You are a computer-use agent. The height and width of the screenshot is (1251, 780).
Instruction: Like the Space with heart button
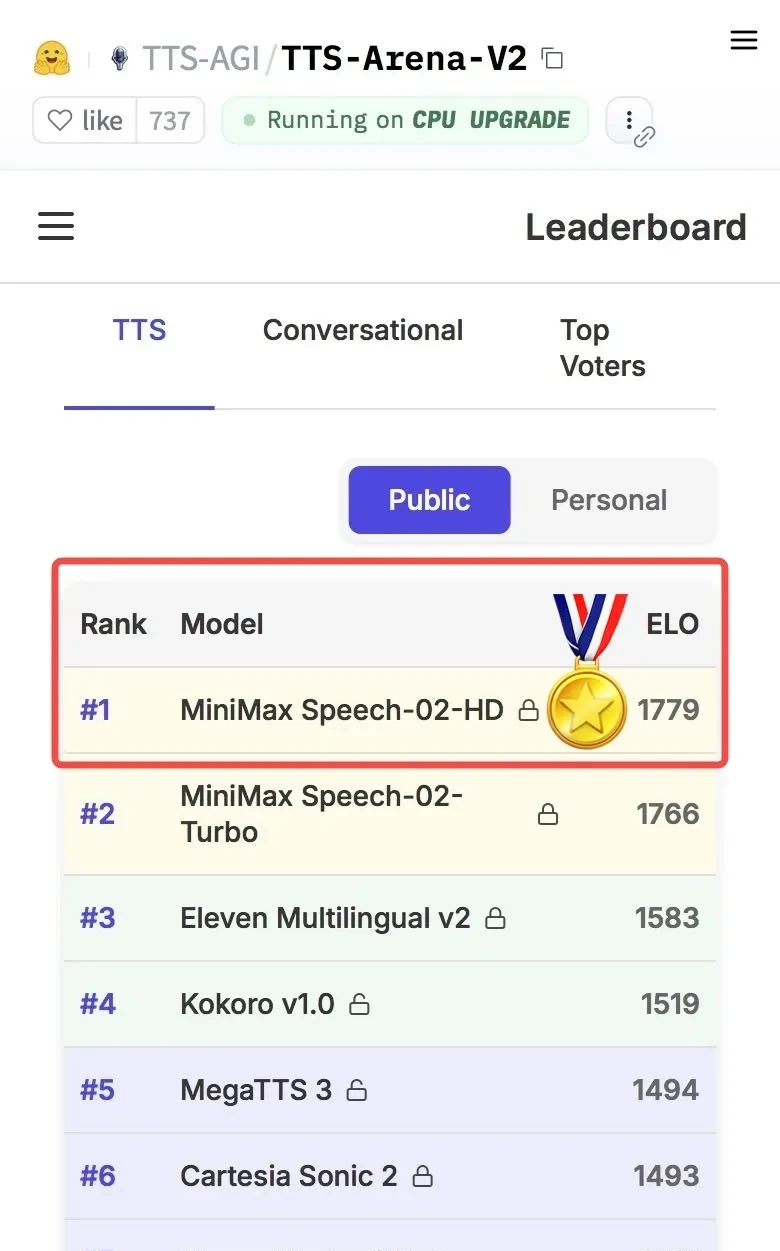coord(85,121)
